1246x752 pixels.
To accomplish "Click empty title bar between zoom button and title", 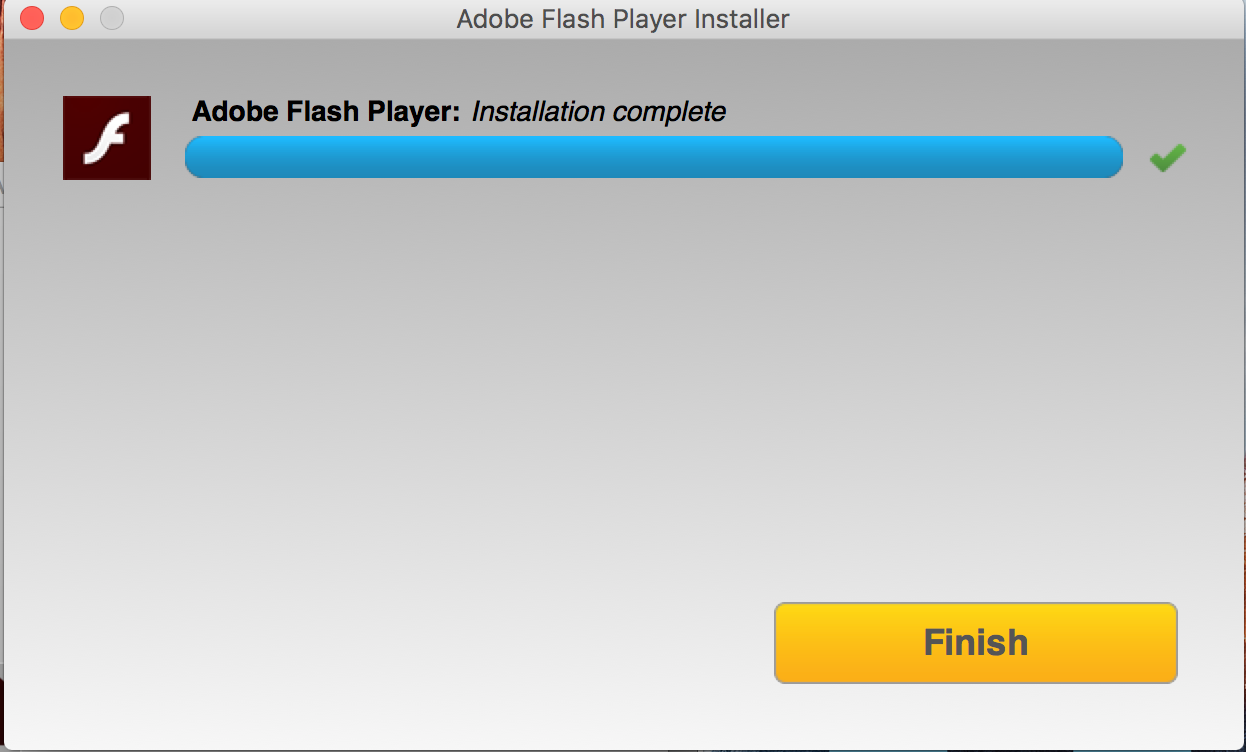I will [x=280, y=19].
